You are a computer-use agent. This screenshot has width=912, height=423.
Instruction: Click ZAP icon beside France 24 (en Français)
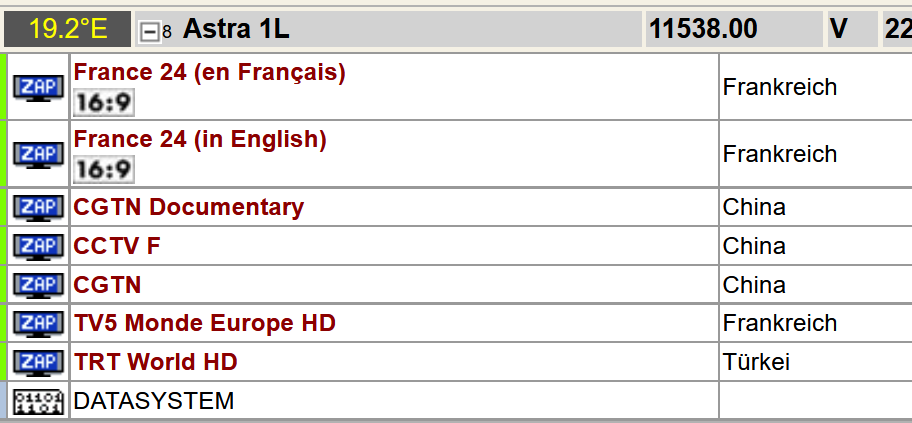(38, 87)
